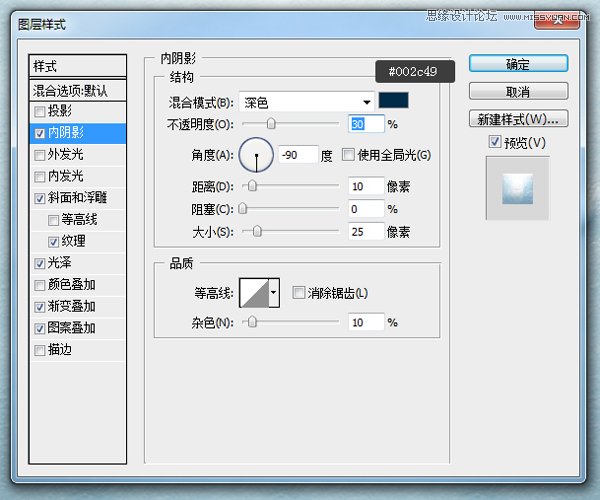This screenshot has width=600, height=500.
Task: Click the style preview thumbnail
Action: click(x=517, y=188)
